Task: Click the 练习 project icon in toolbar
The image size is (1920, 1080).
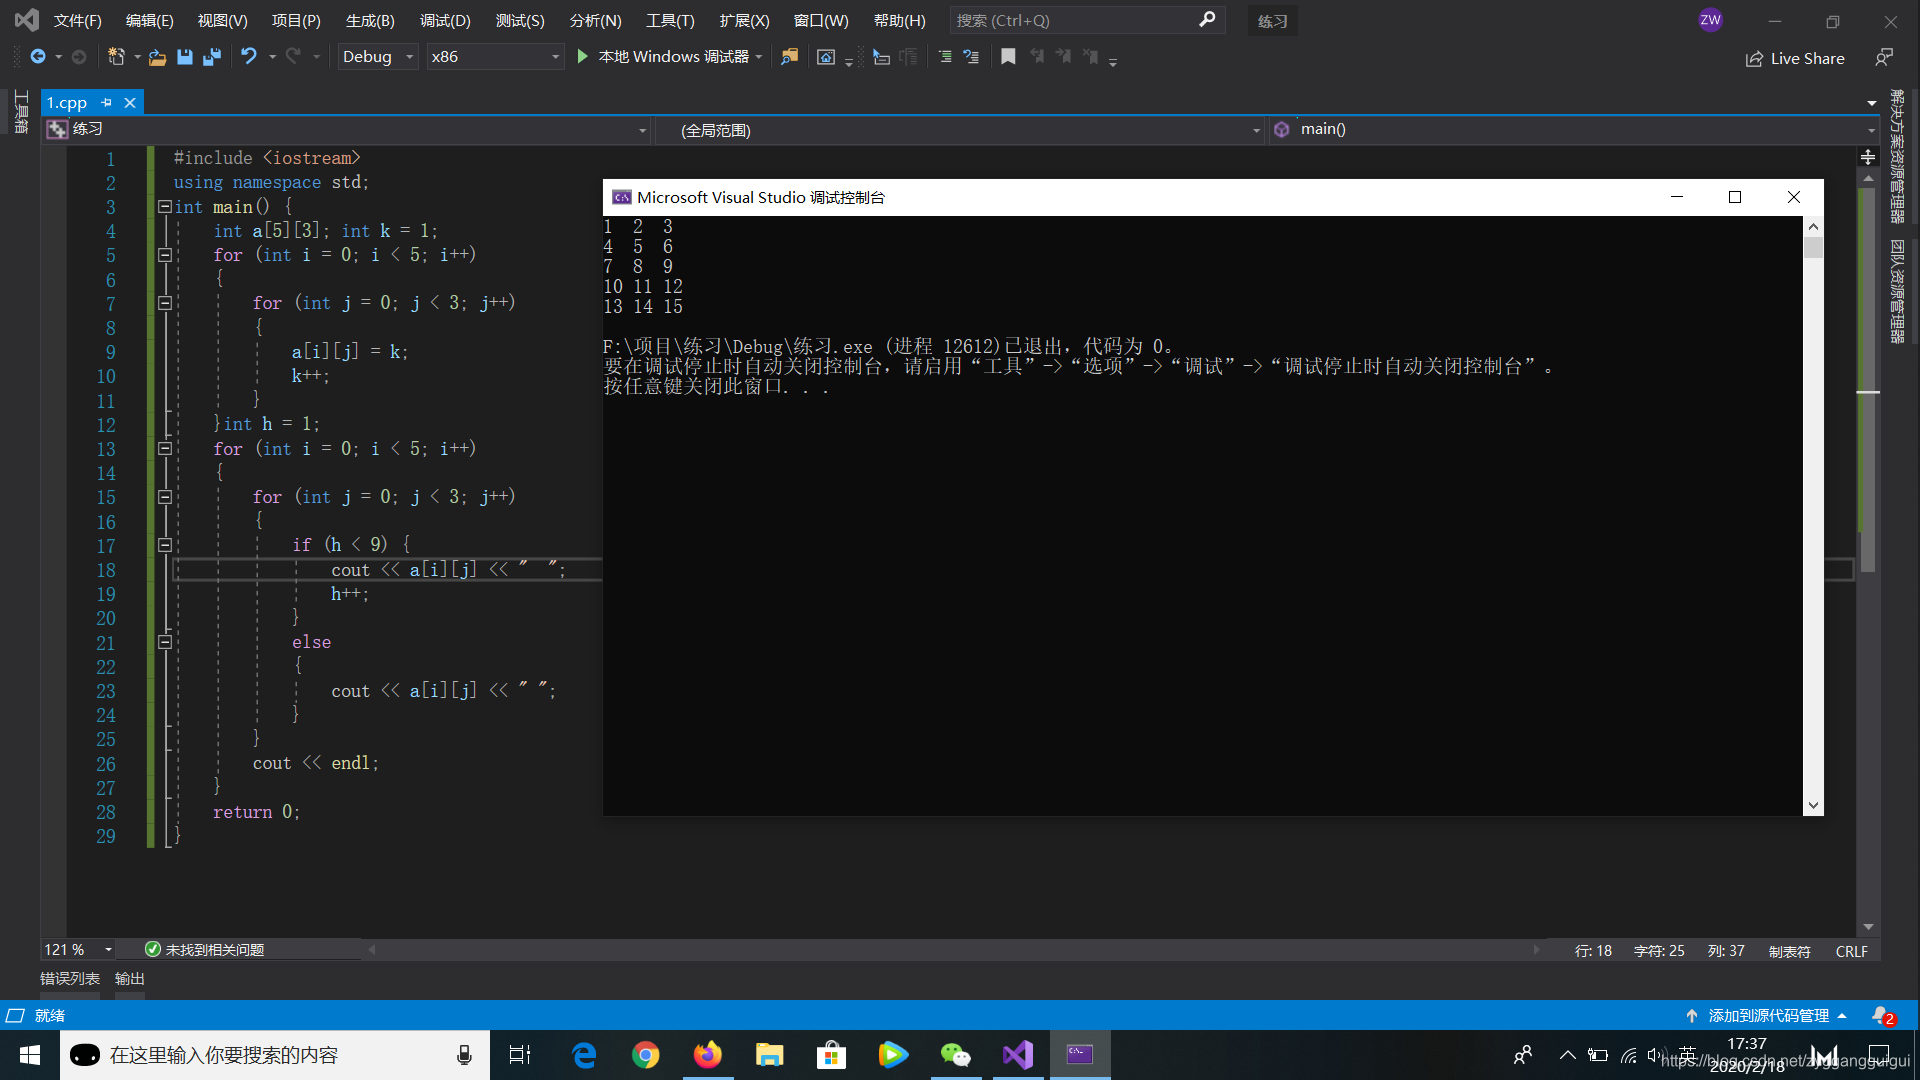Action: tap(59, 128)
